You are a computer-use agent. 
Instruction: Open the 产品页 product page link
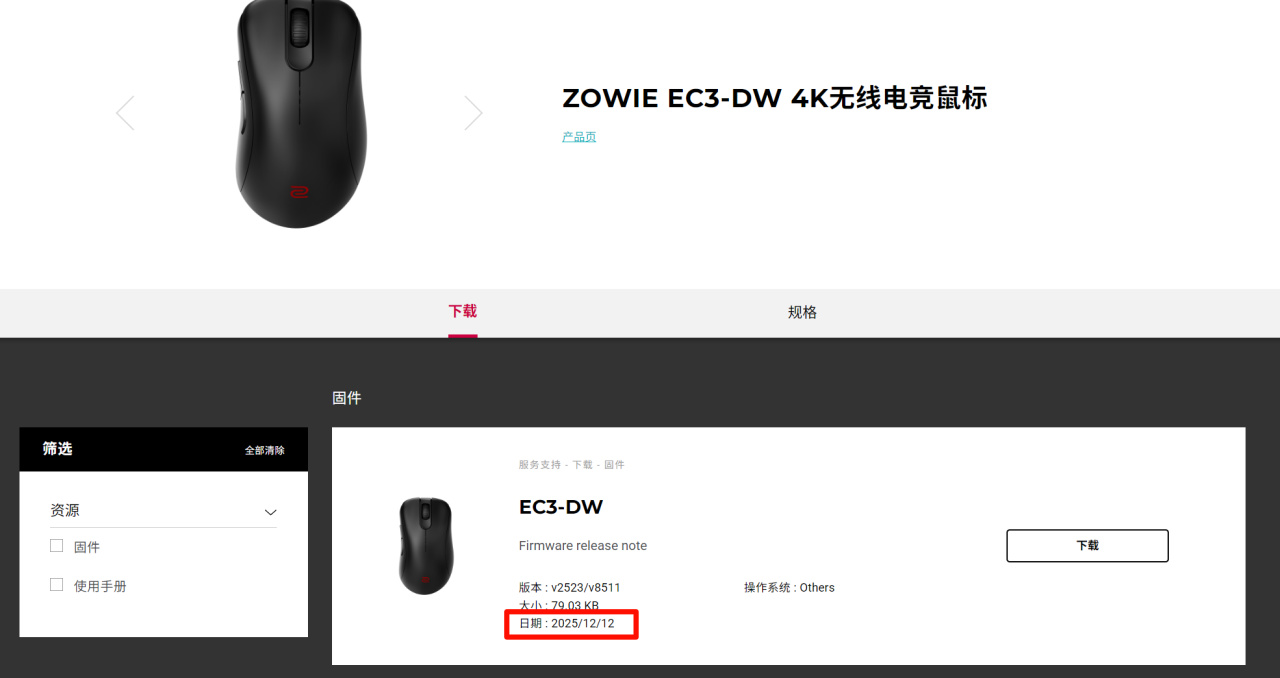[579, 137]
